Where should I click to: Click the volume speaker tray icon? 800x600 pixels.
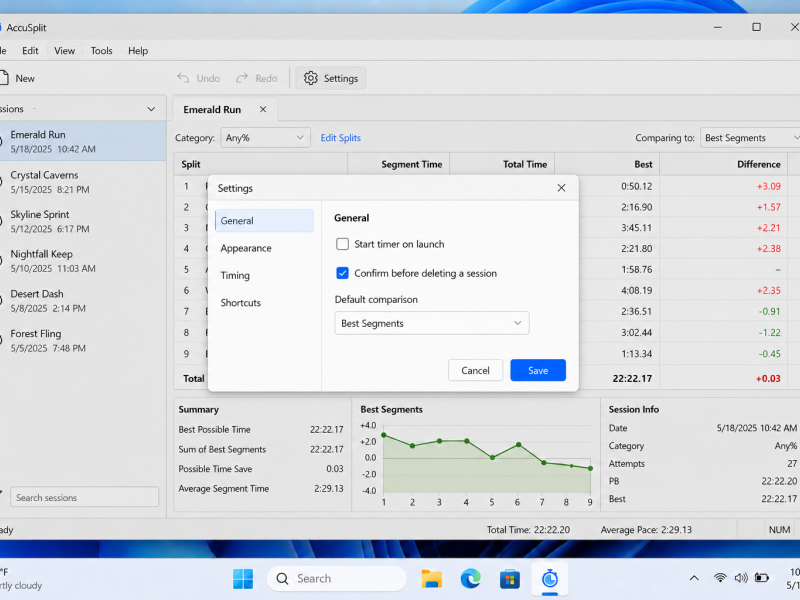pyautogui.click(x=741, y=578)
